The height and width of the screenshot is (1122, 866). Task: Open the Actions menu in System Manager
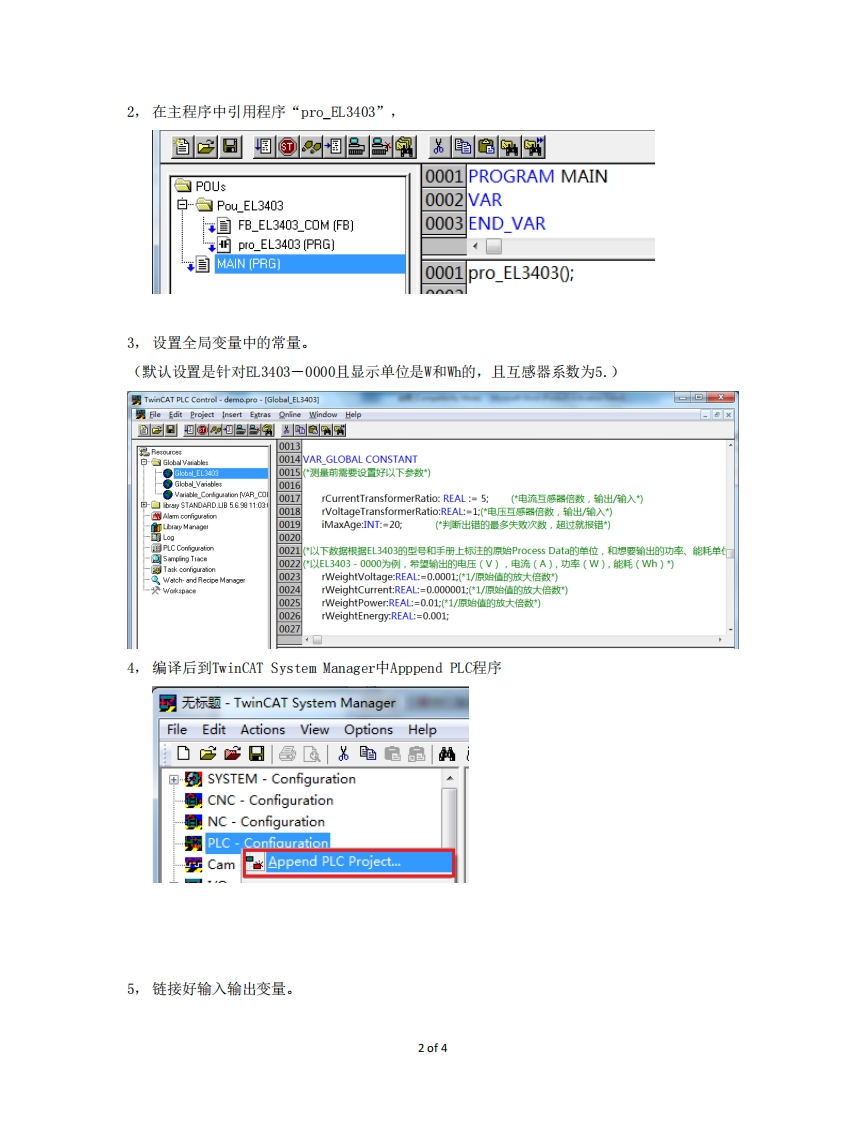[x=262, y=729]
